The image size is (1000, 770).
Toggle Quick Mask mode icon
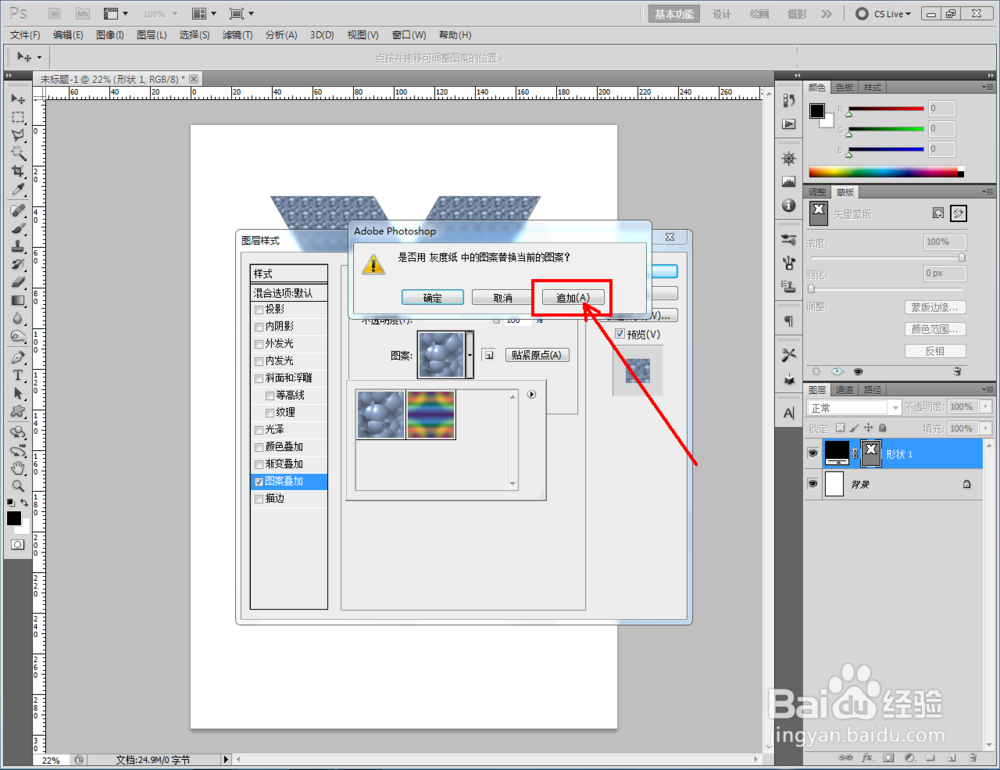coord(18,544)
